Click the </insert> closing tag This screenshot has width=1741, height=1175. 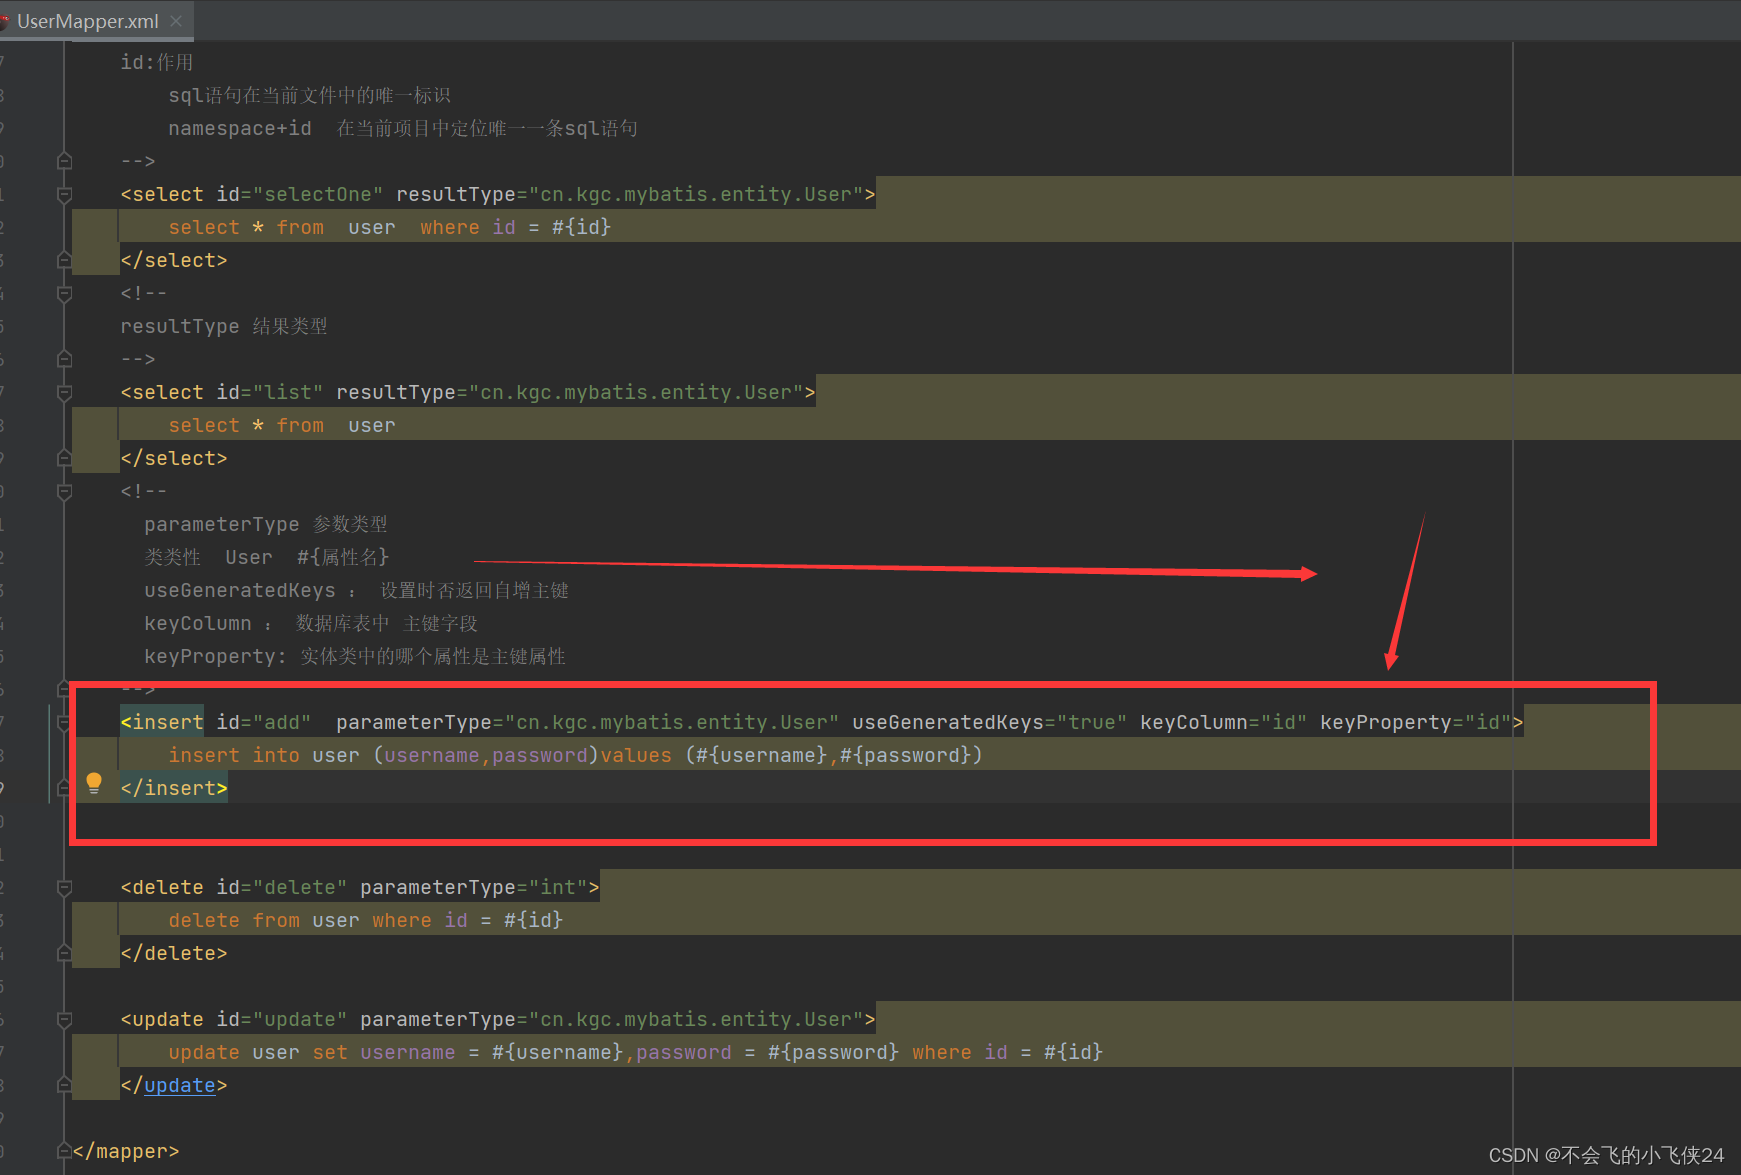[x=174, y=788]
